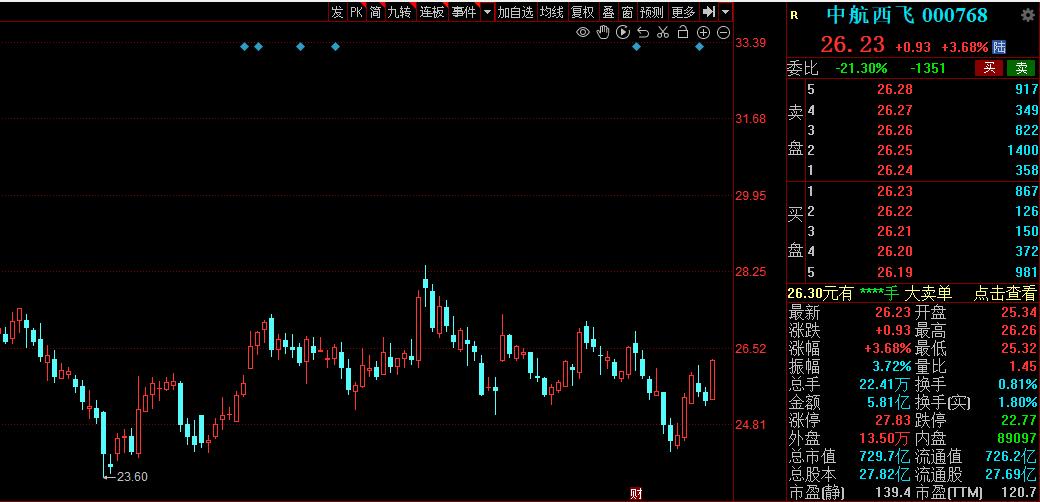Click the 窗 window button
This screenshot has width=1040, height=502.
[x=627, y=12]
